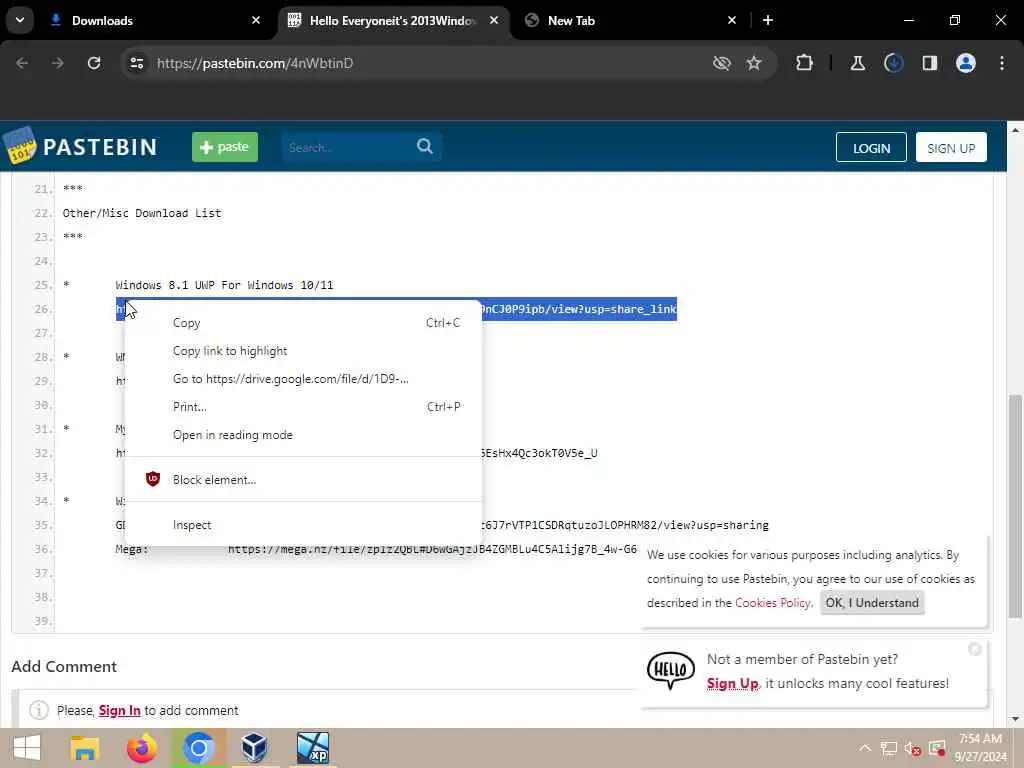1024x768 pixels.
Task: Click the page vertical scrollbar thumb
Action: pos(1015,506)
